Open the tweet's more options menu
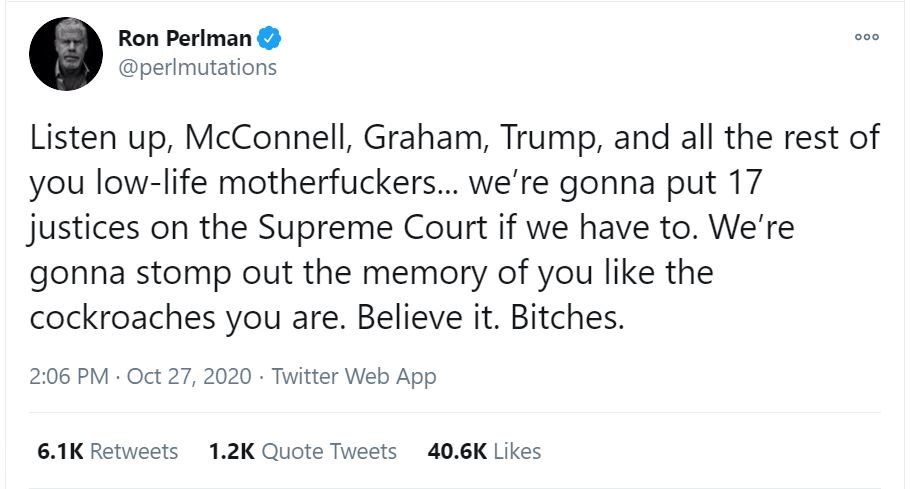The height and width of the screenshot is (489, 915). 866,37
